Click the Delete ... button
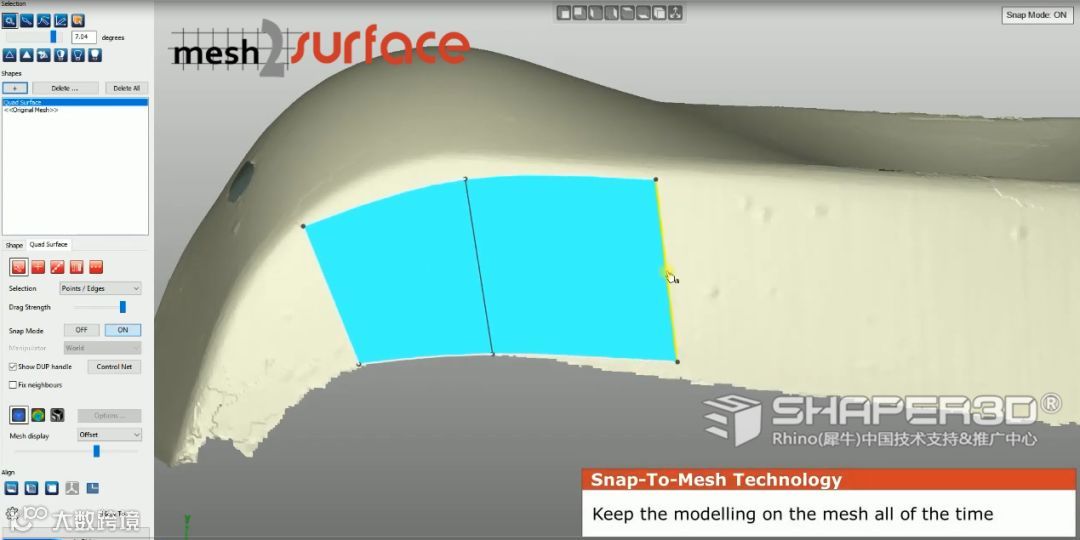The image size is (1080, 540). pyautogui.click(x=65, y=88)
